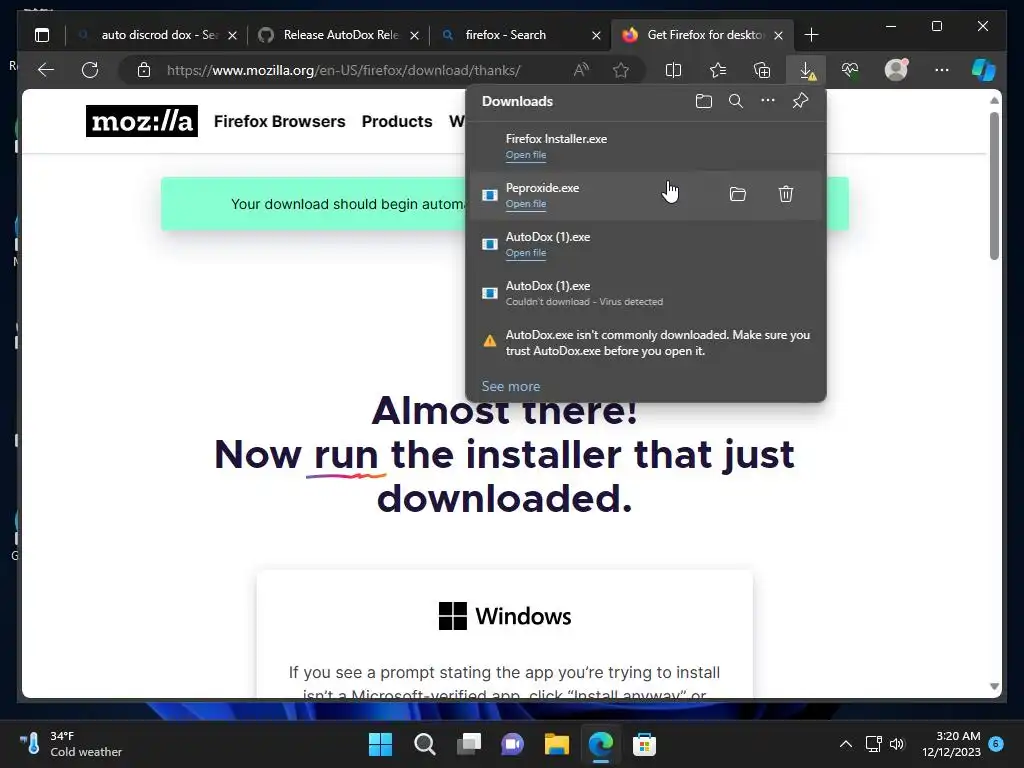The width and height of the screenshot is (1024, 768).
Task: Open the notification count badge
Action: point(996,743)
